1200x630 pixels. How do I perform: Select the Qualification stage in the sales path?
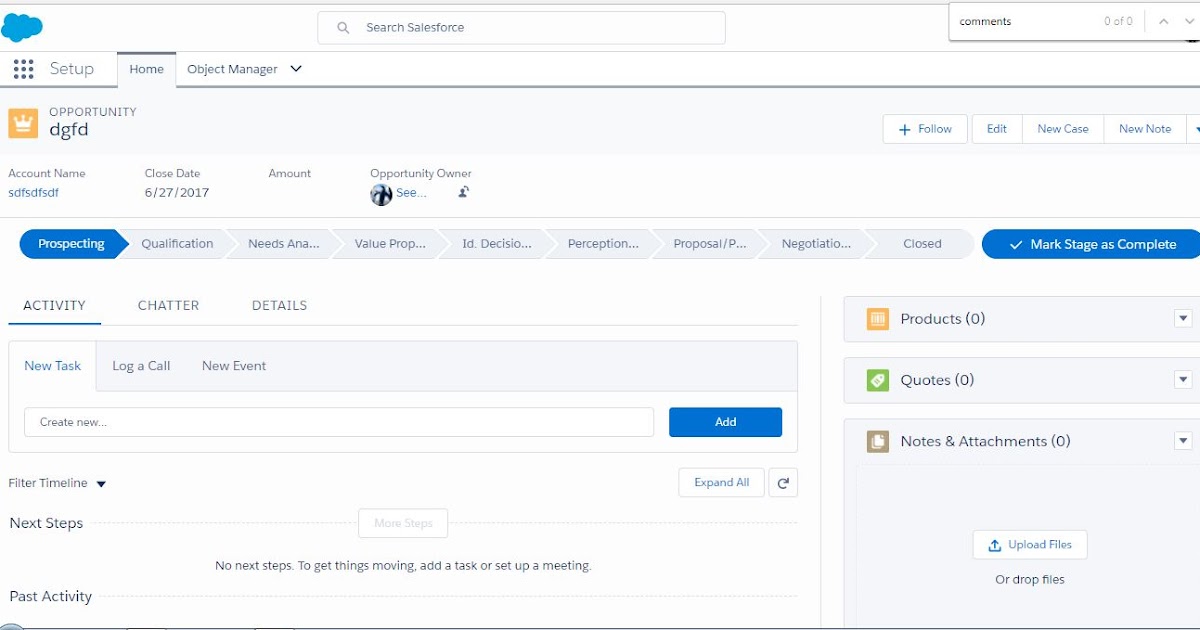pos(177,243)
